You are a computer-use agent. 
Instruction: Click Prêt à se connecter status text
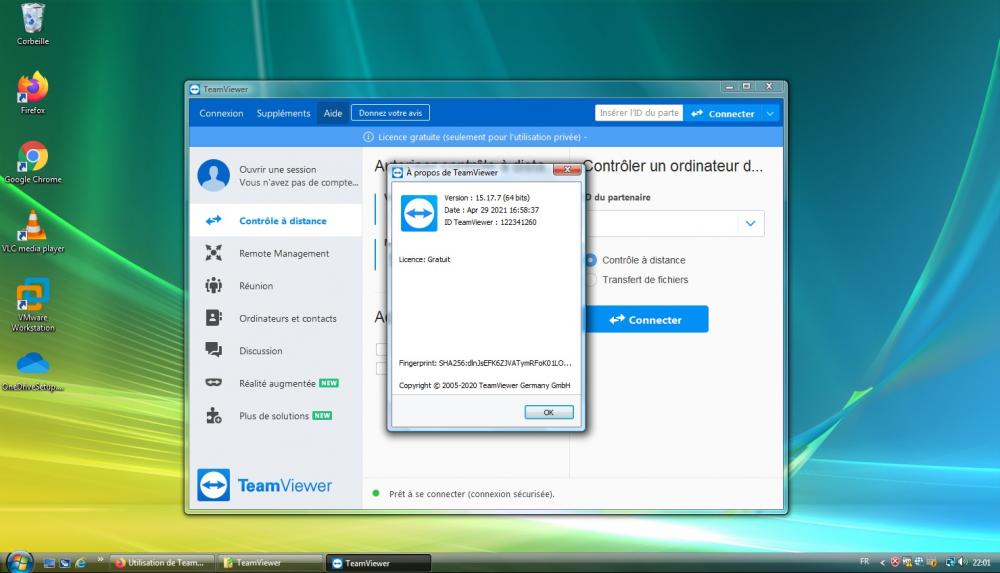pos(472,494)
